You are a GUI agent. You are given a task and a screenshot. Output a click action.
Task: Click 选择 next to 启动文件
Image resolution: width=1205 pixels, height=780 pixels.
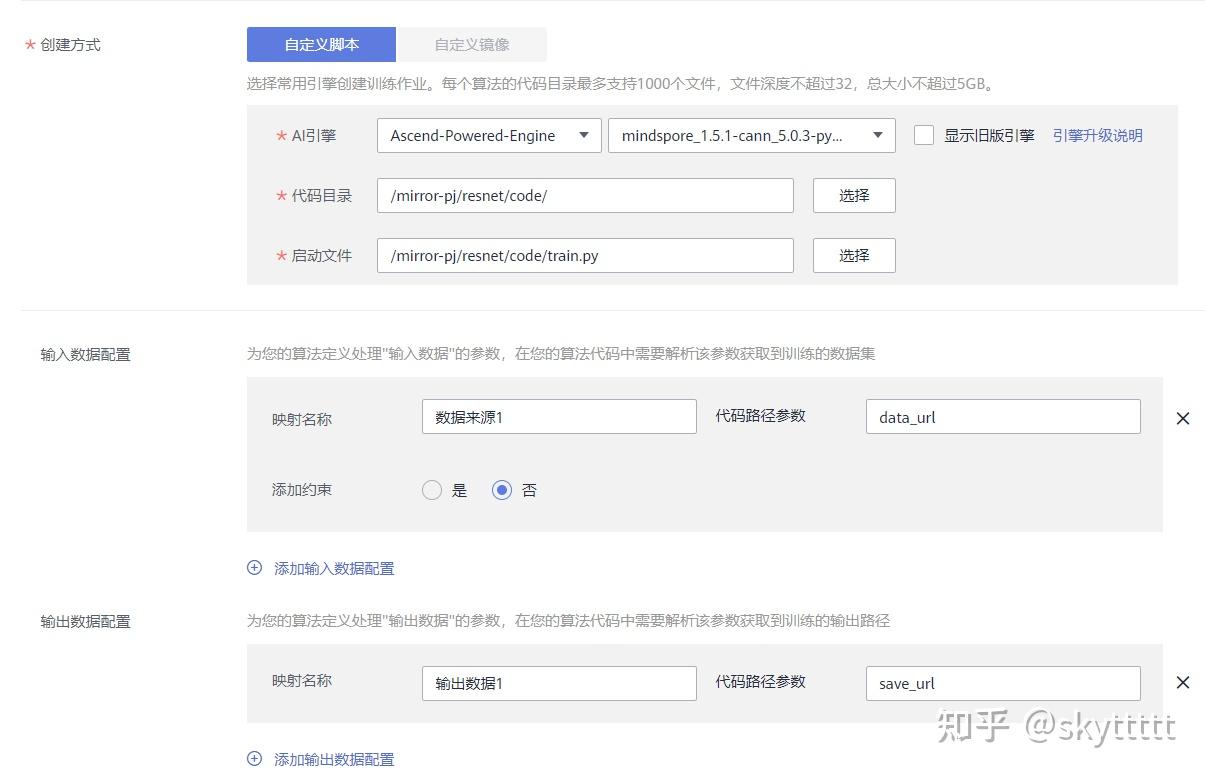[853, 255]
